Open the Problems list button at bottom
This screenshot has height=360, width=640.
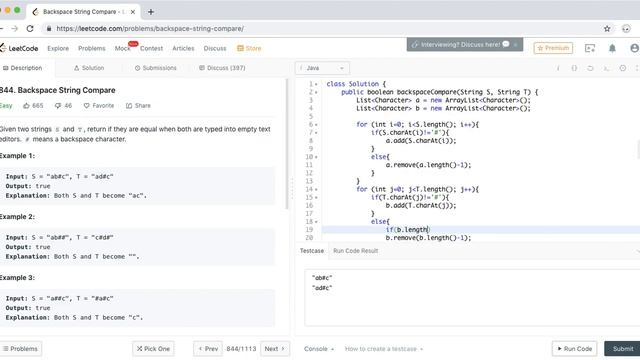click(x=20, y=349)
